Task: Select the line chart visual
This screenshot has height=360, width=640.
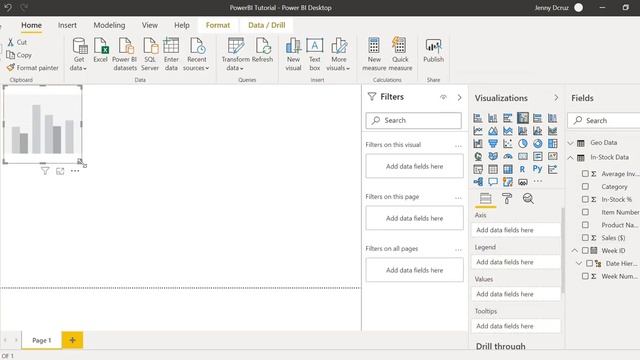Action: click(x=478, y=131)
